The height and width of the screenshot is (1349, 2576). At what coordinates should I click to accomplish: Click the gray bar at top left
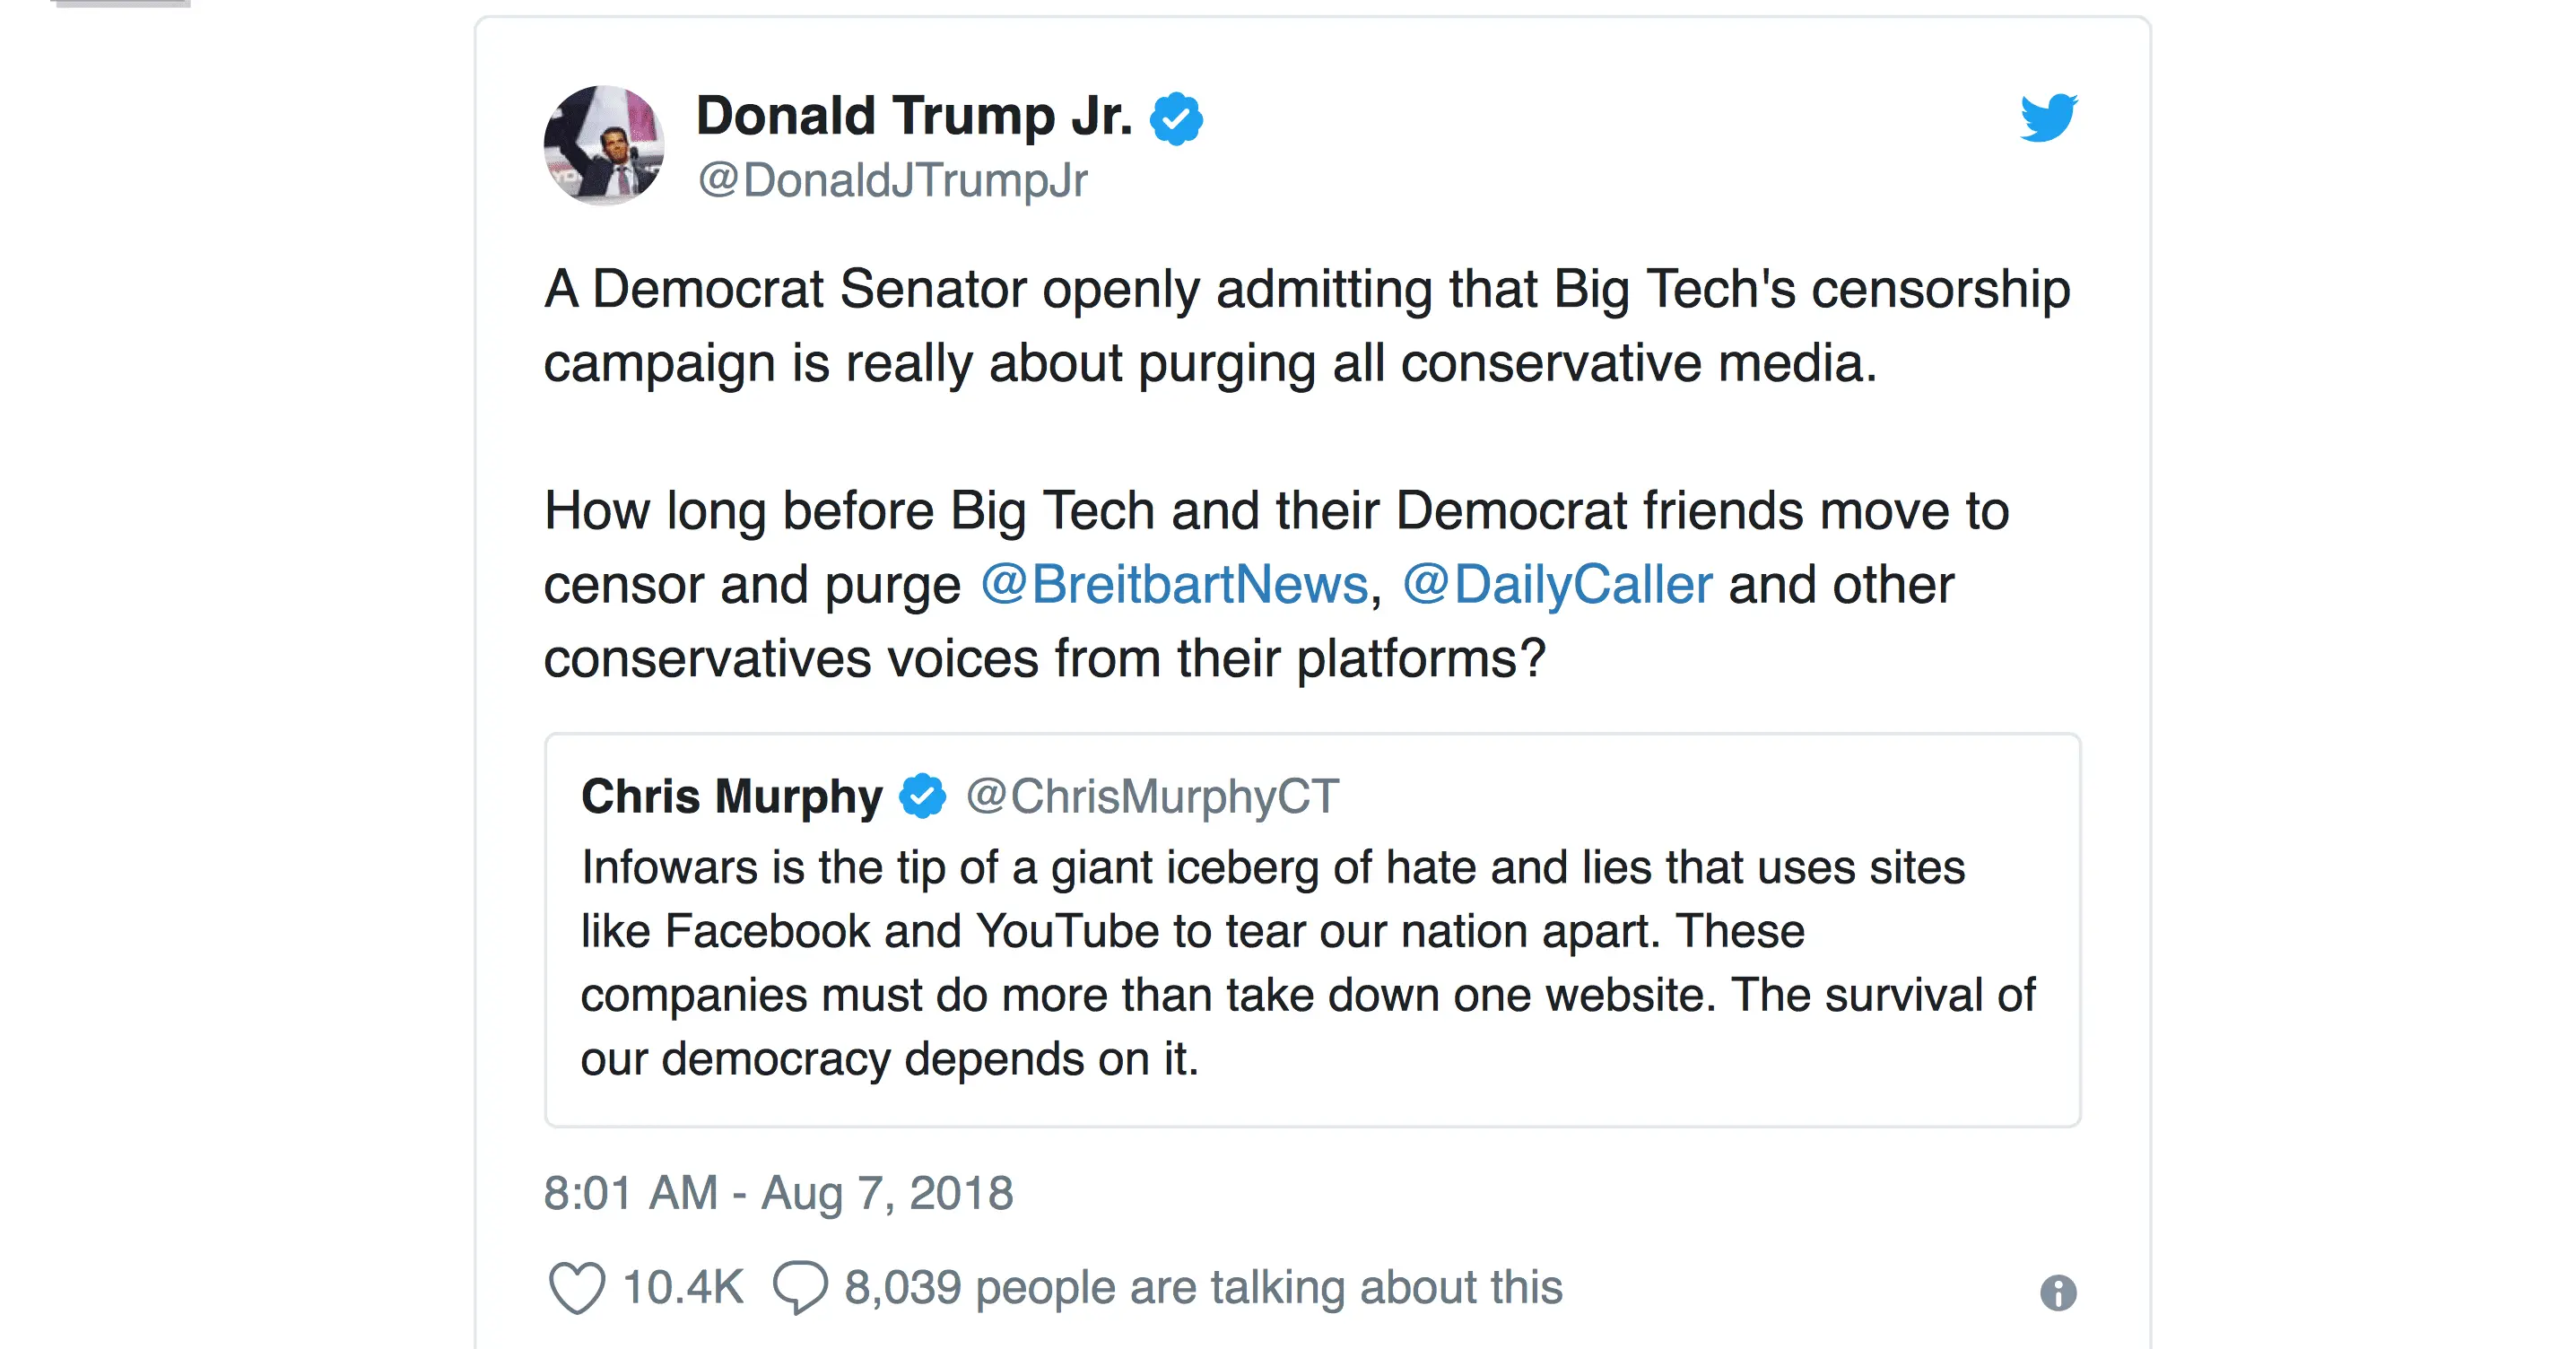coord(120,4)
